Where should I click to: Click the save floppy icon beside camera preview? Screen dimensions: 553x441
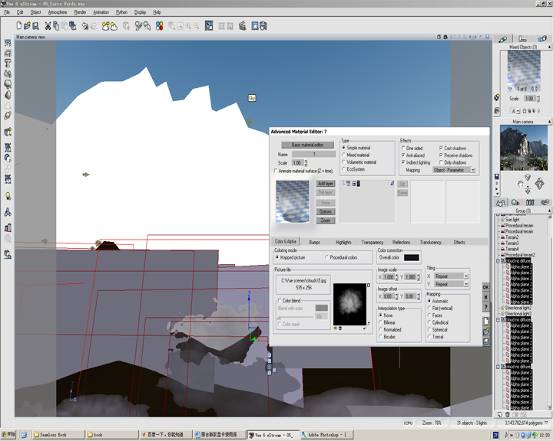pyautogui.click(x=497, y=176)
